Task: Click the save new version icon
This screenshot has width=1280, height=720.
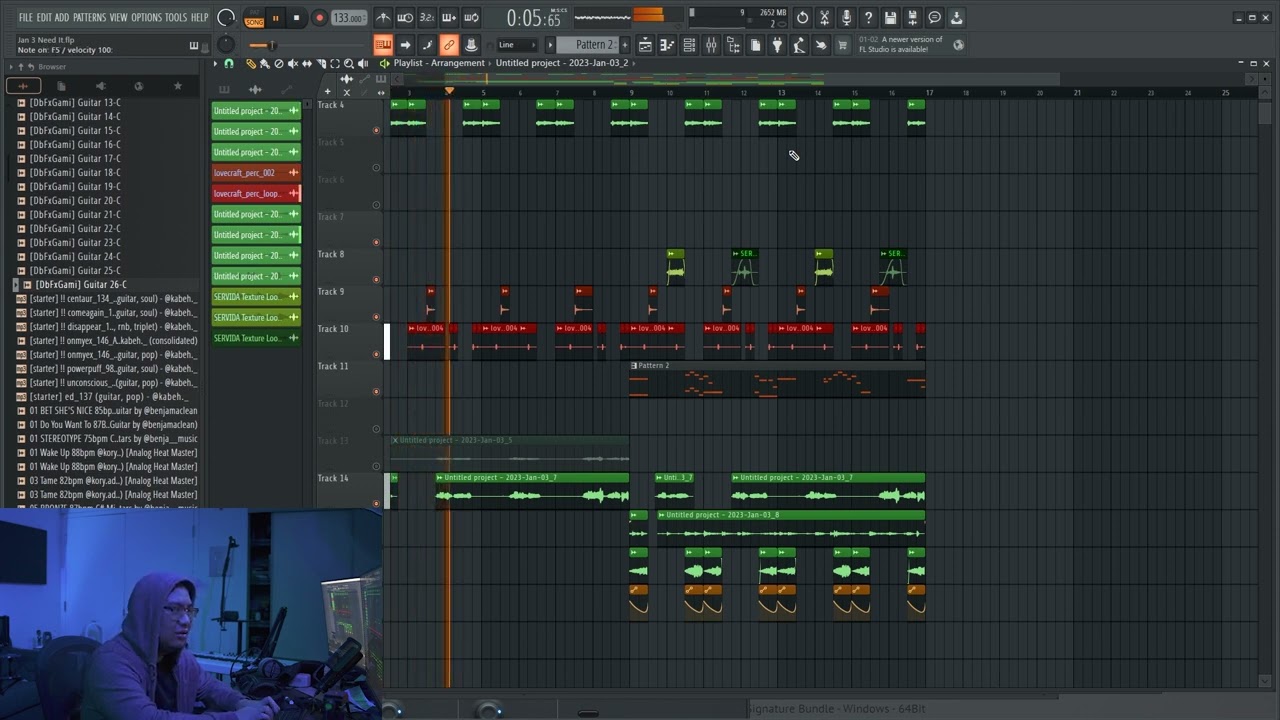Action: [x=912, y=18]
